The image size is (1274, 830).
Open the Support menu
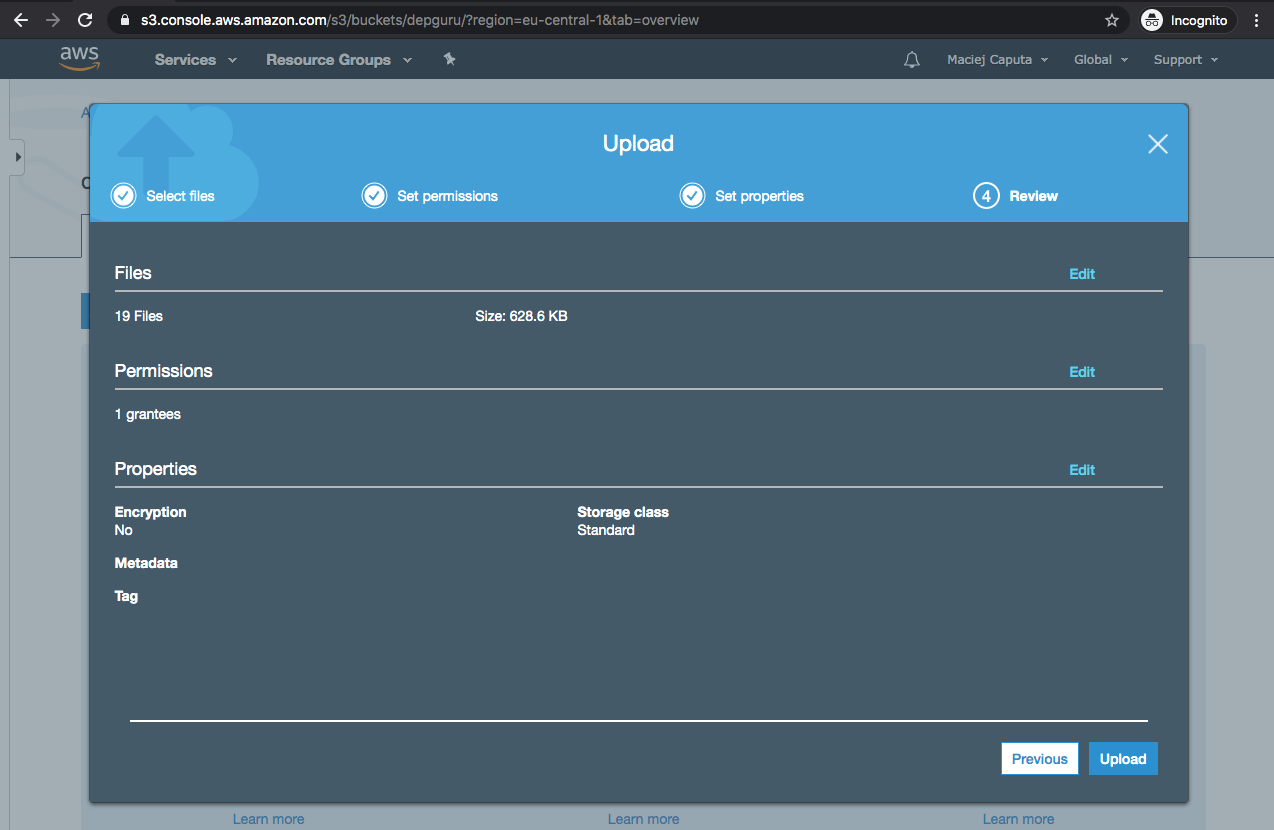tap(1185, 60)
